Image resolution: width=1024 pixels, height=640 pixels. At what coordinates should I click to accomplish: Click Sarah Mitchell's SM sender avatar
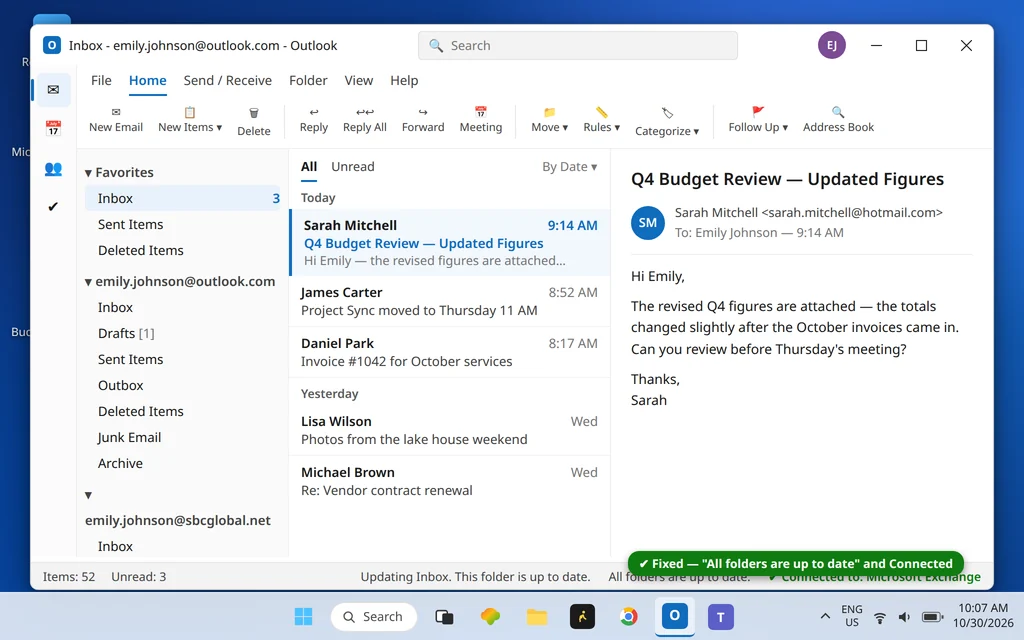click(x=647, y=223)
